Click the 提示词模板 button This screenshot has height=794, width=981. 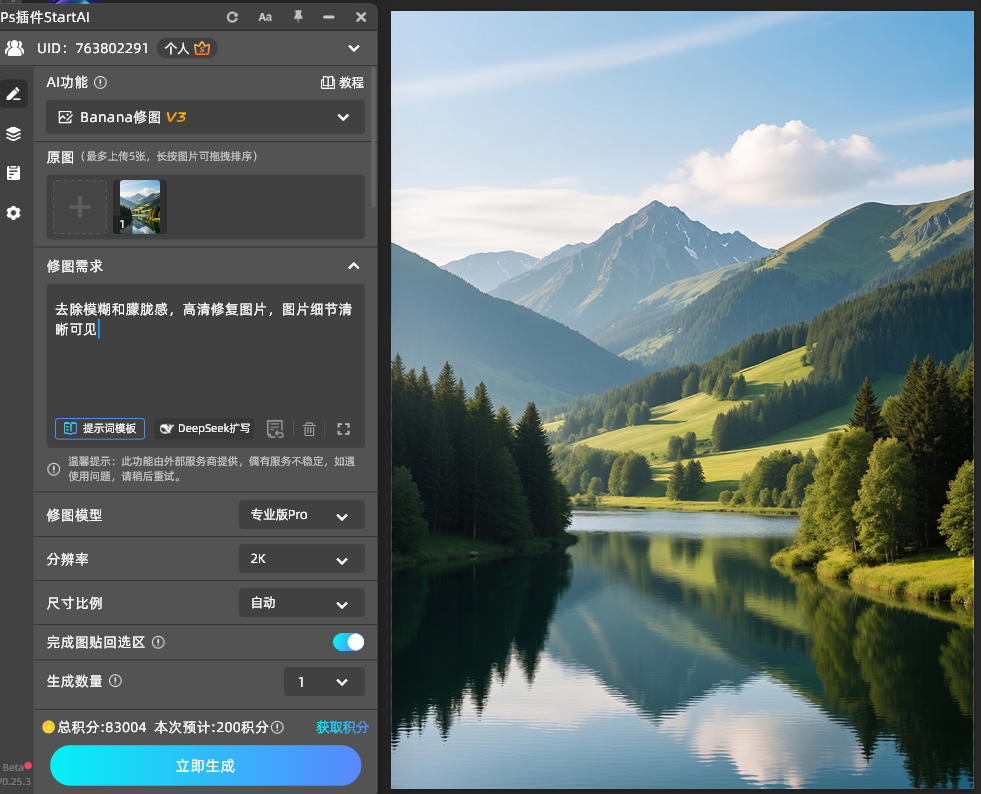100,429
